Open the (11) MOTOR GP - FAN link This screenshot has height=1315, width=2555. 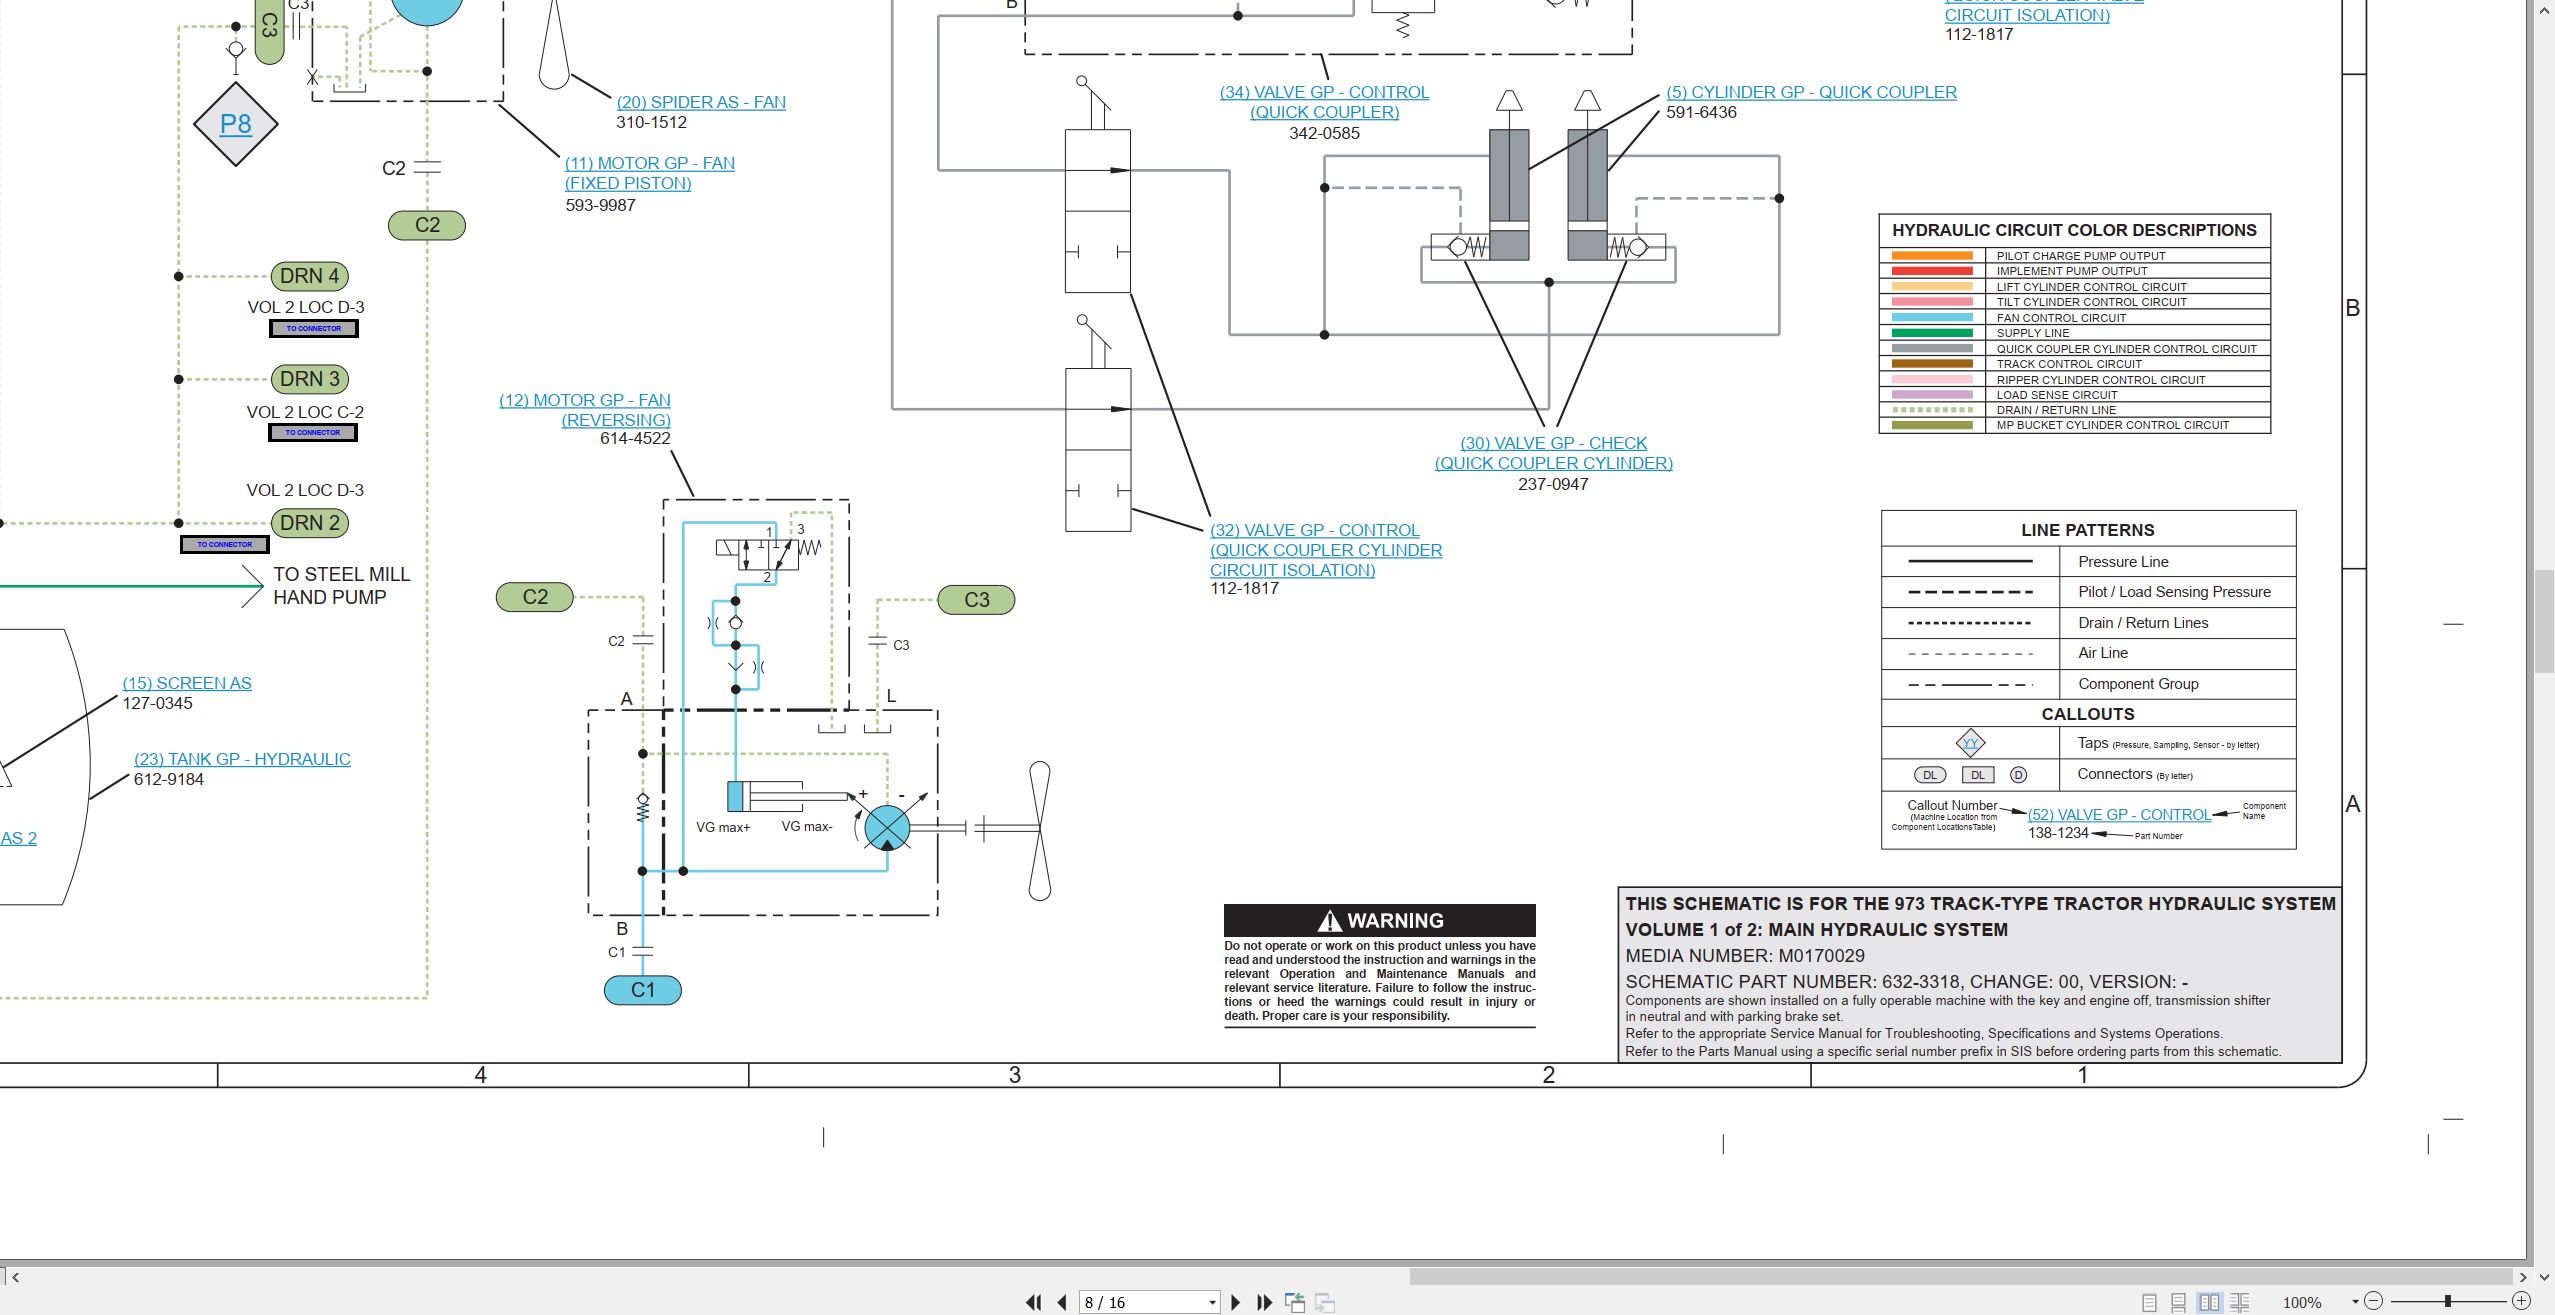[x=649, y=173]
